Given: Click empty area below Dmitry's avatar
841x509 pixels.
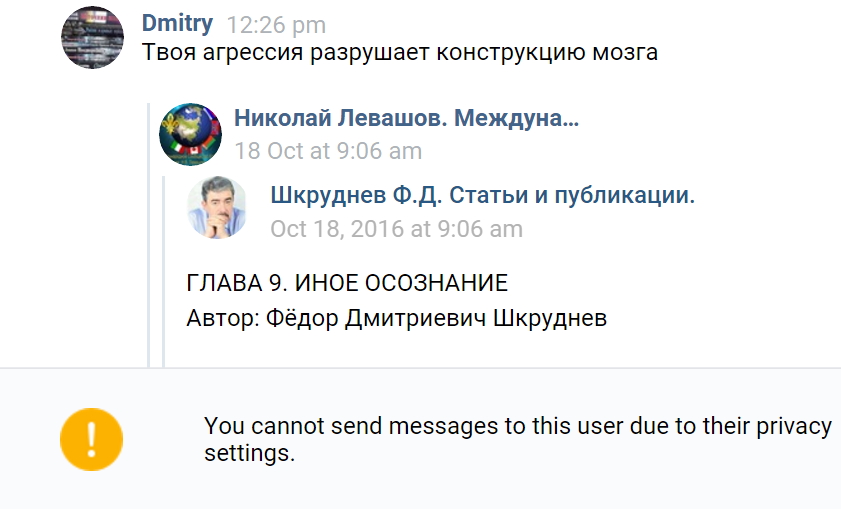Looking at the screenshot, I should (x=92, y=215).
